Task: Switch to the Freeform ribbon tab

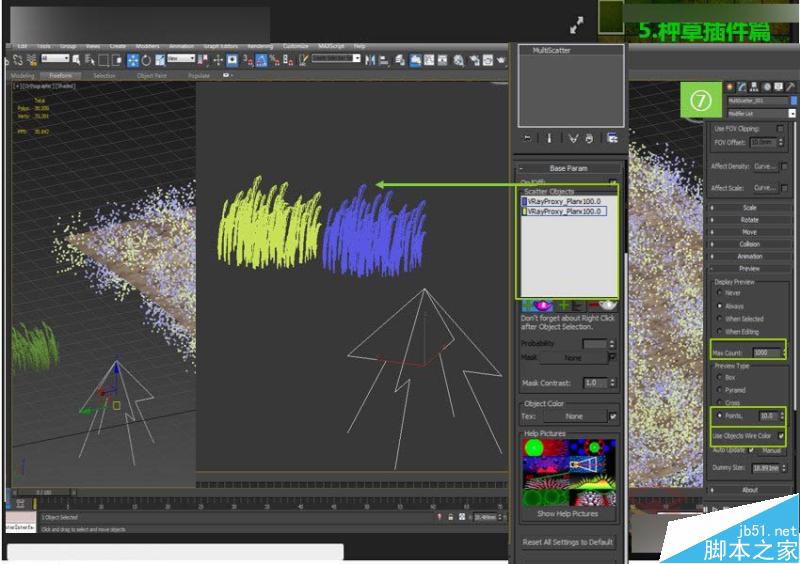Action: tap(61, 75)
